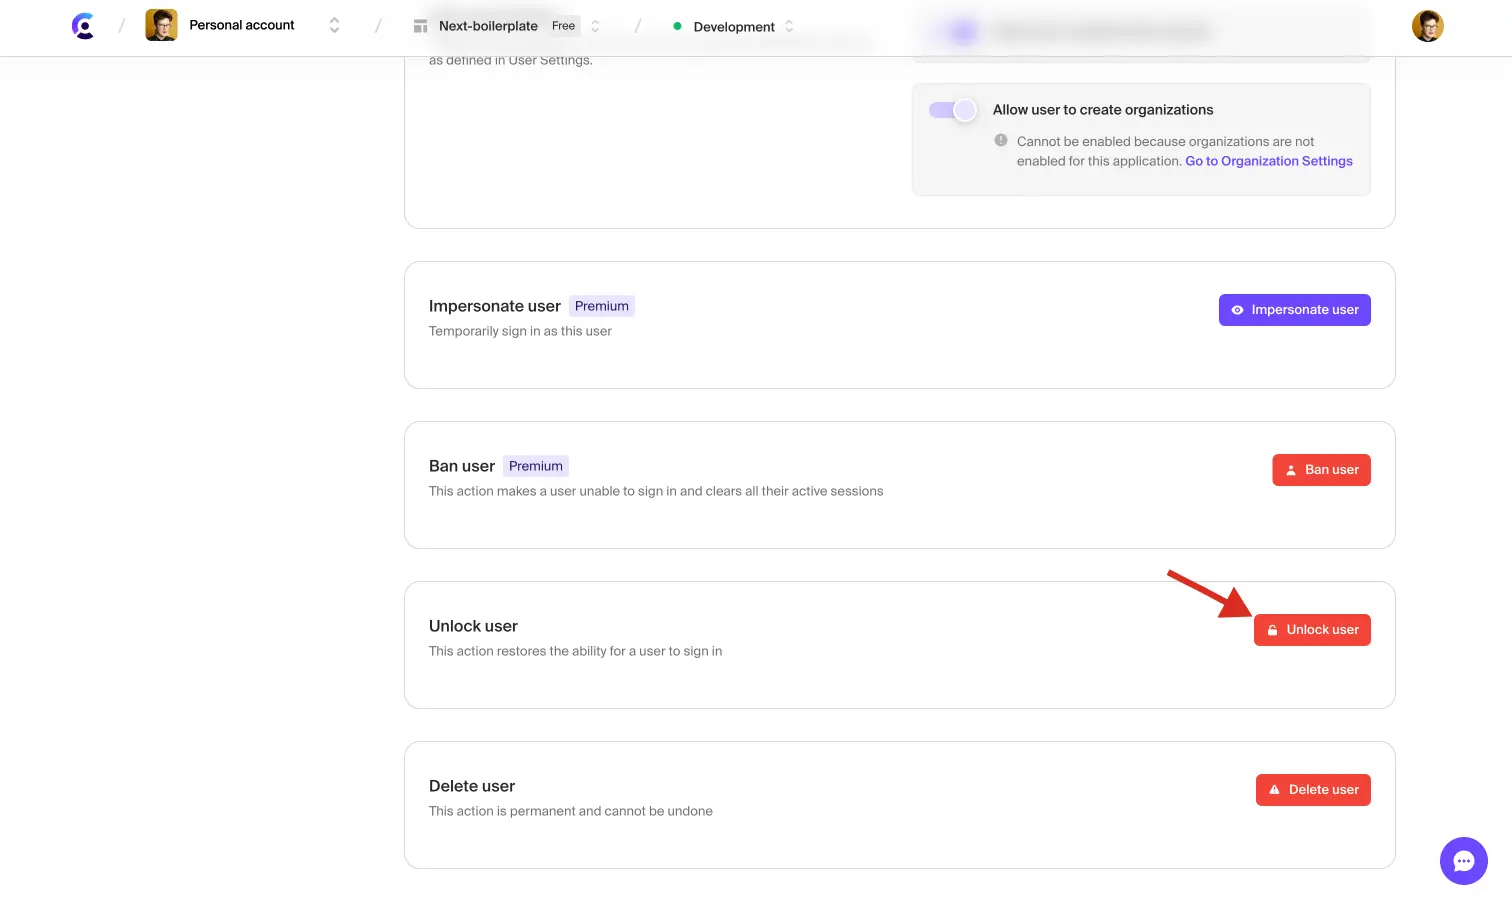Click the eye icon on Impersonate user

1237,310
